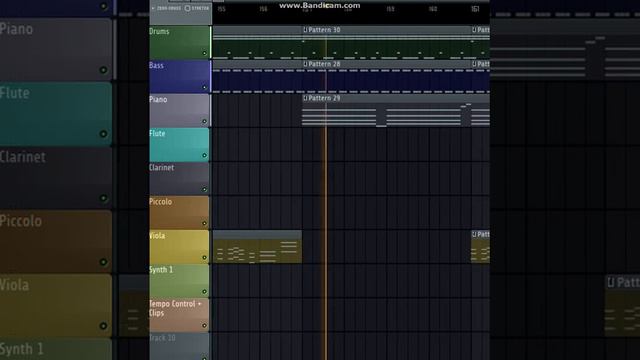Jump to bar 160 on the timeline
640x360 pixels.
(x=433, y=9)
